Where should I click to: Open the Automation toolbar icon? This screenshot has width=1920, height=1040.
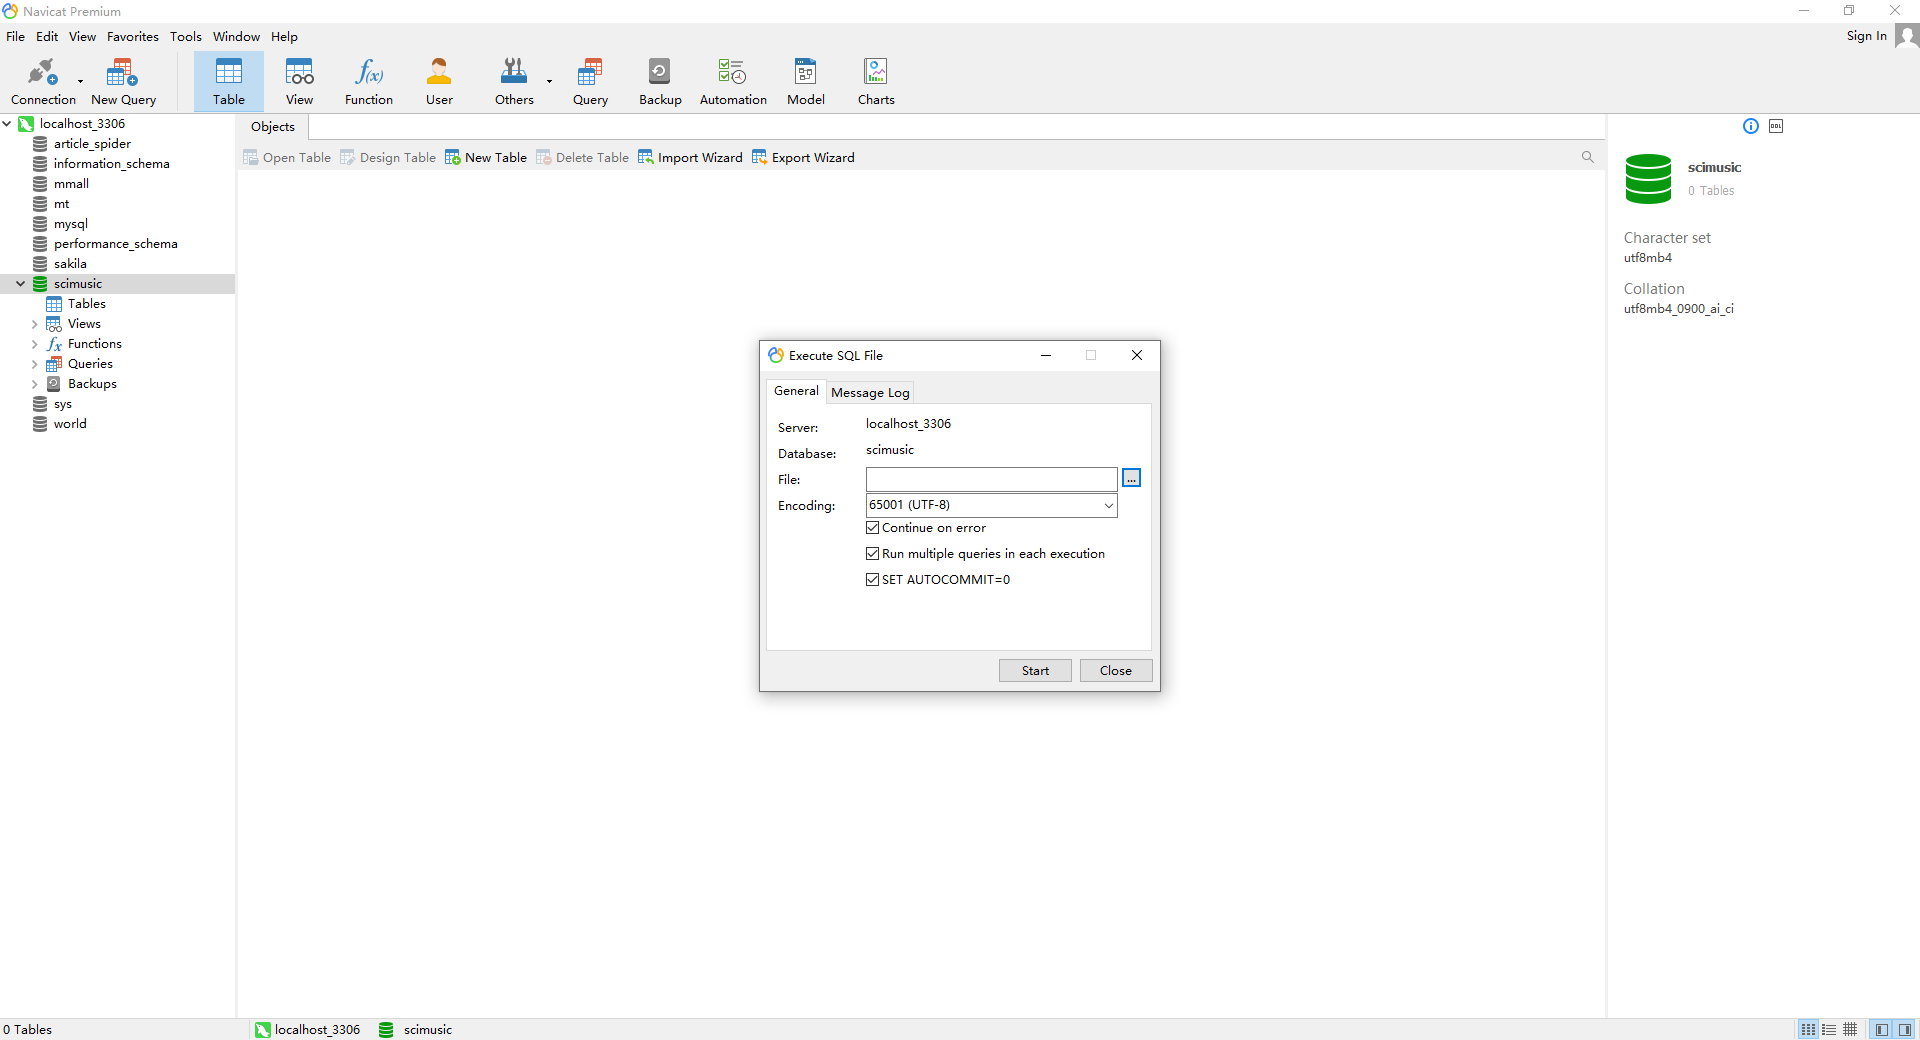tap(733, 81)
